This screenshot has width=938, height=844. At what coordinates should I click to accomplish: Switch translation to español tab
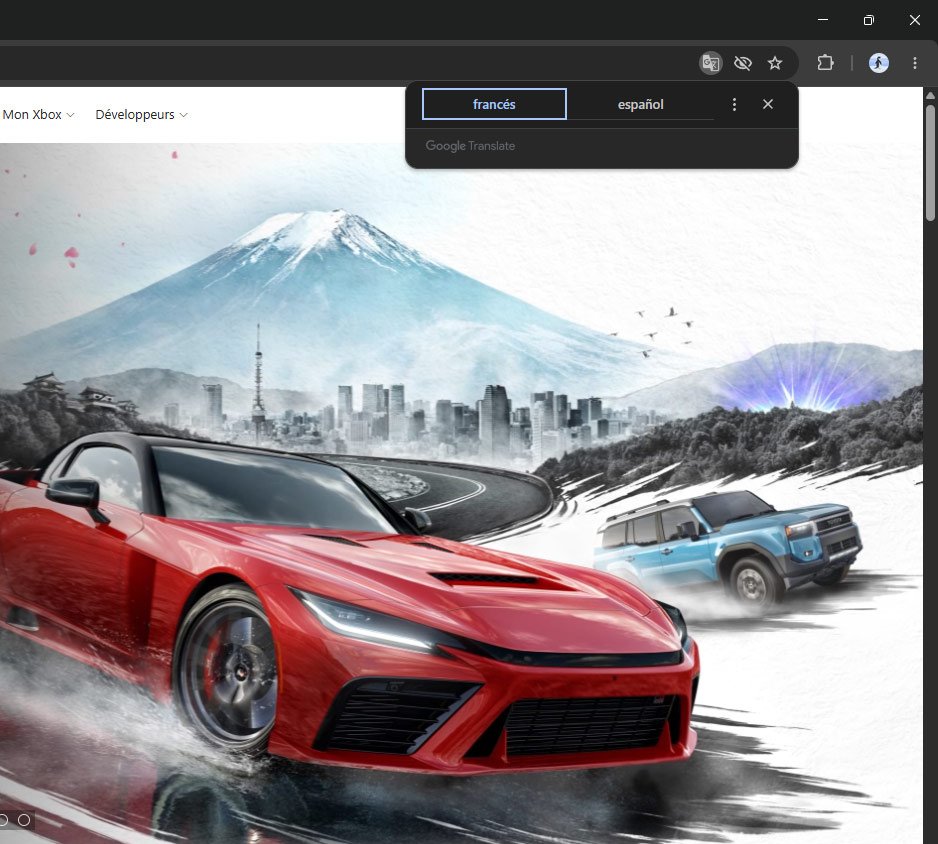[640, 104]
